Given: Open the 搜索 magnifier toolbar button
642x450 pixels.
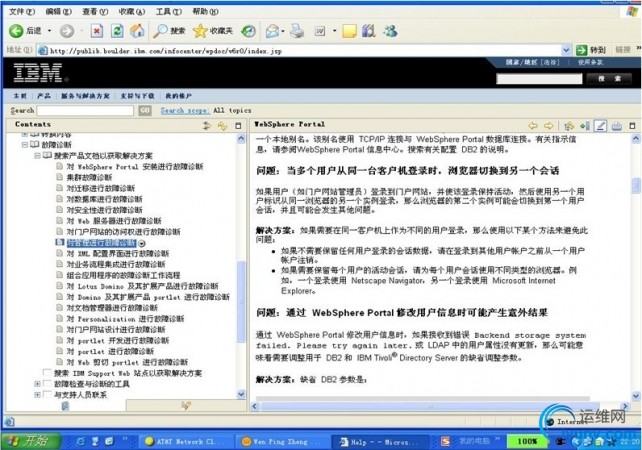Looking at the screenshot, I should click(169, 31).
